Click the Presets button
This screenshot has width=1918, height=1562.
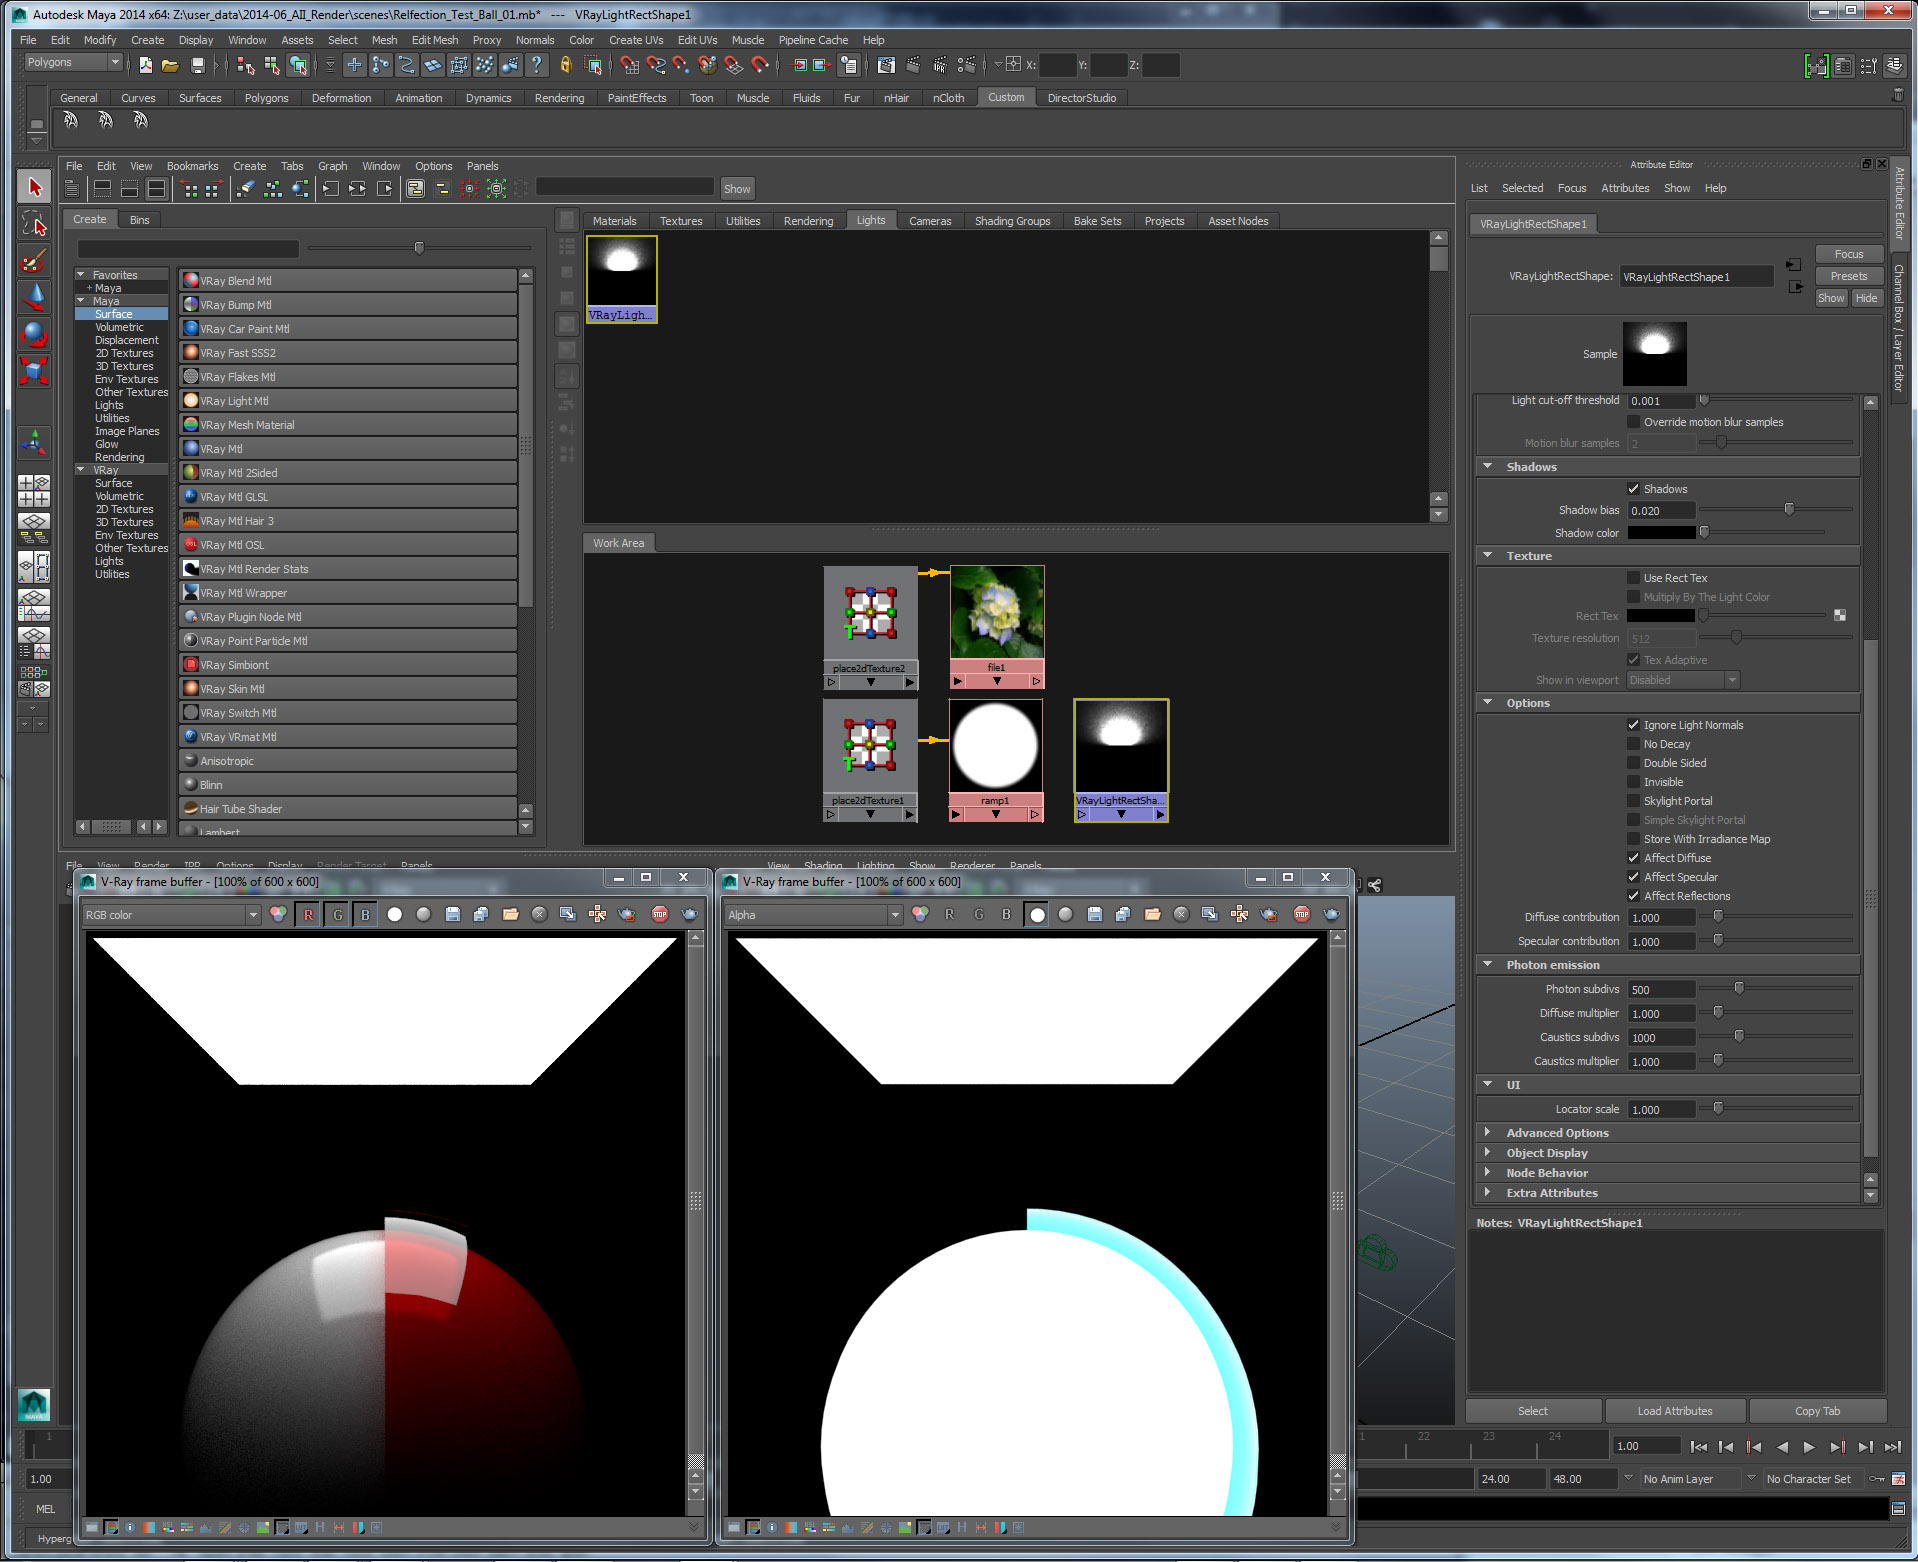(1848, 276)
